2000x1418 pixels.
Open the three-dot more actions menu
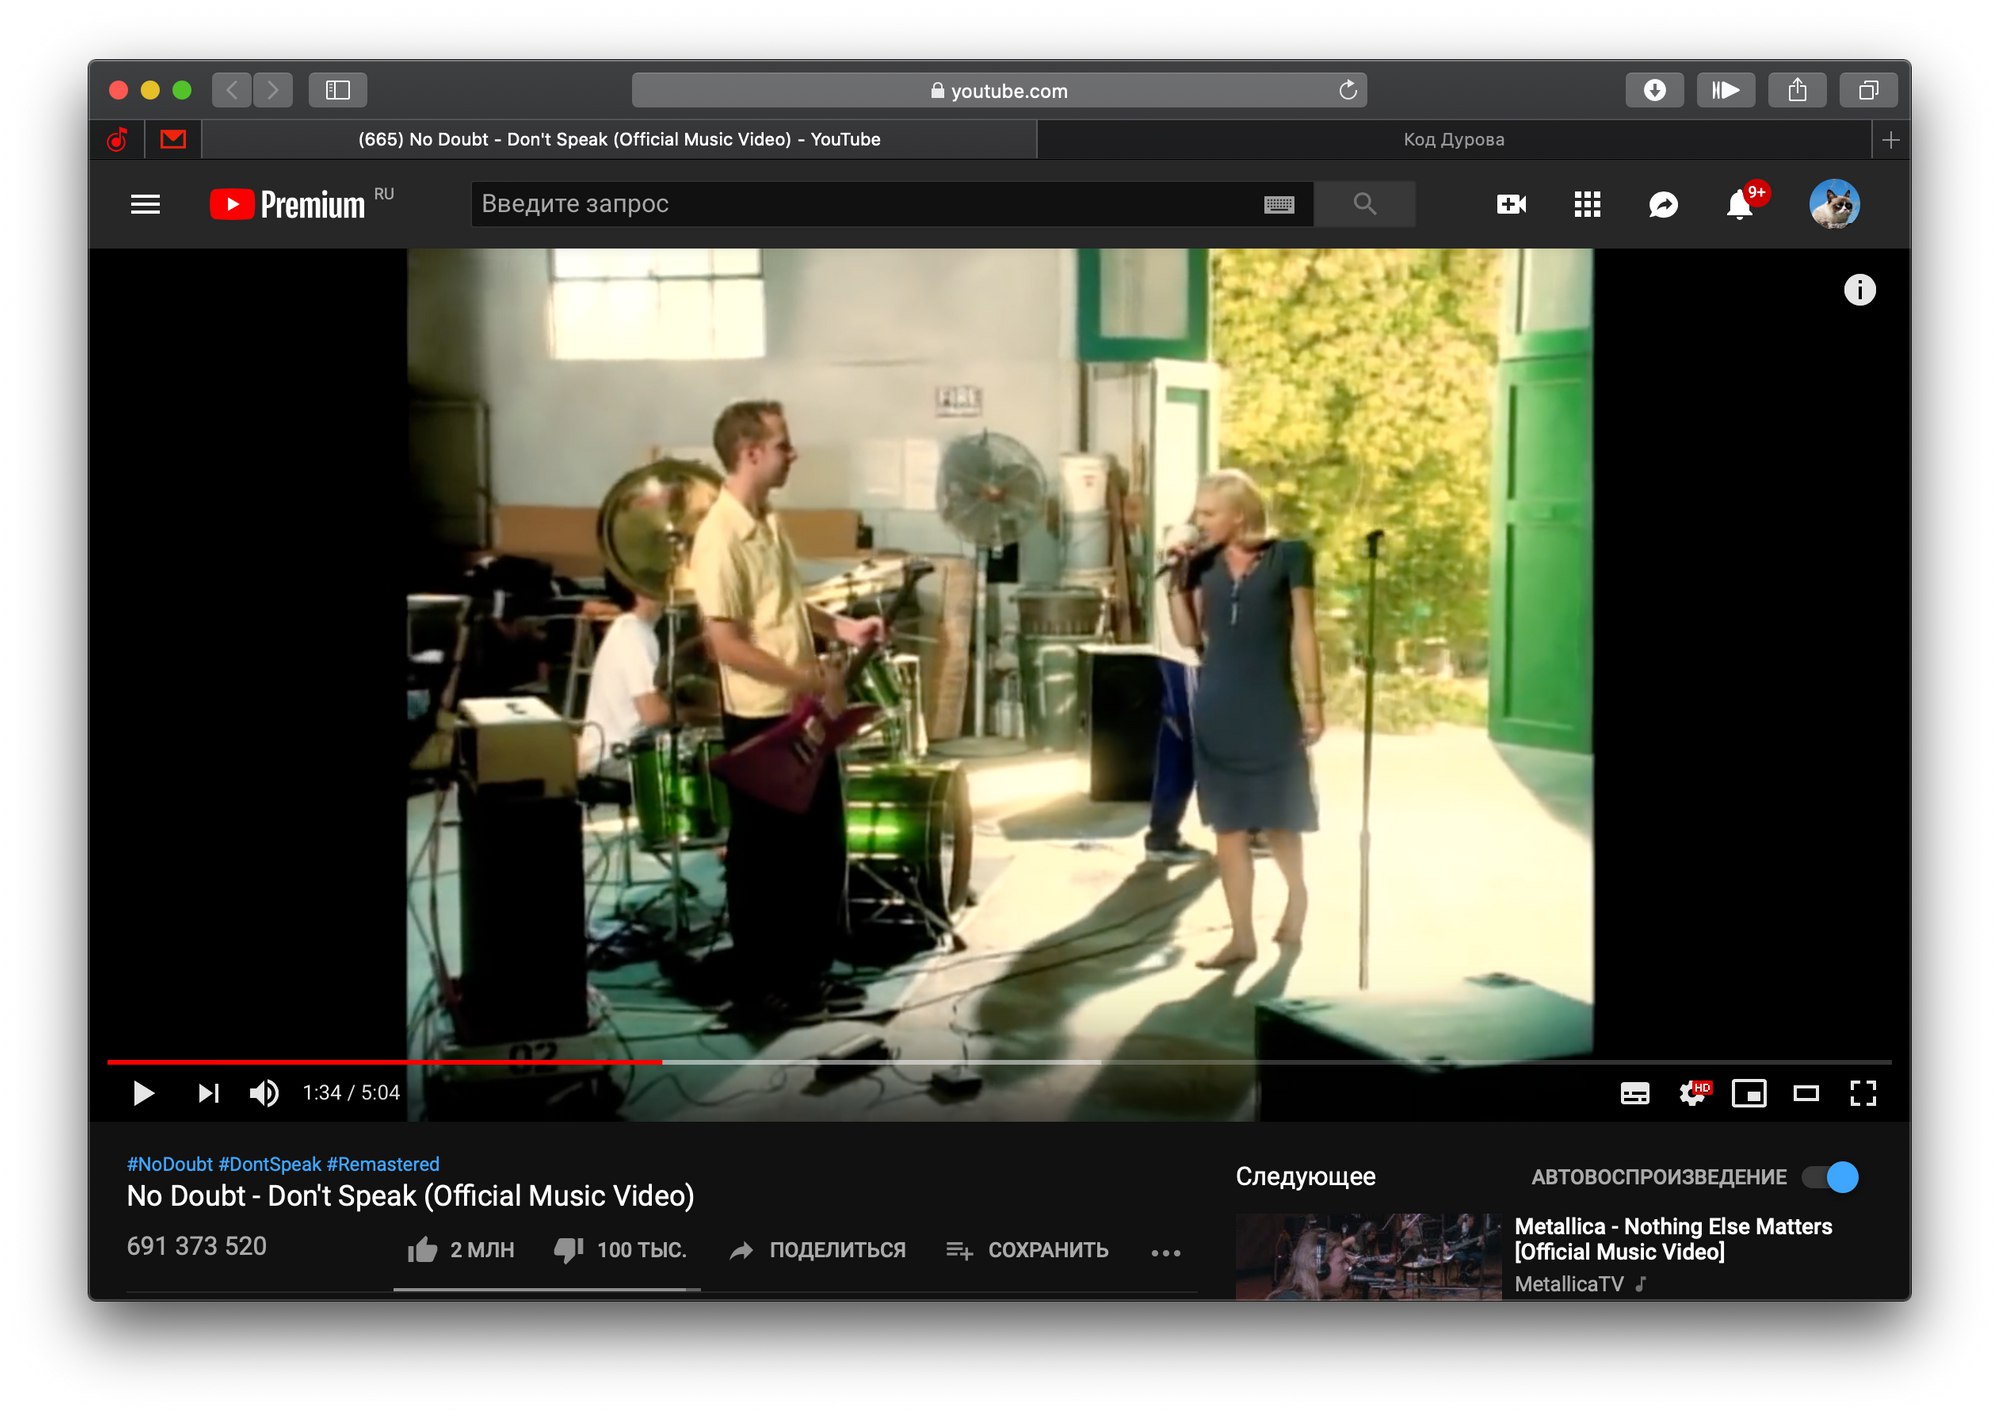(x=1165, y=1252)
